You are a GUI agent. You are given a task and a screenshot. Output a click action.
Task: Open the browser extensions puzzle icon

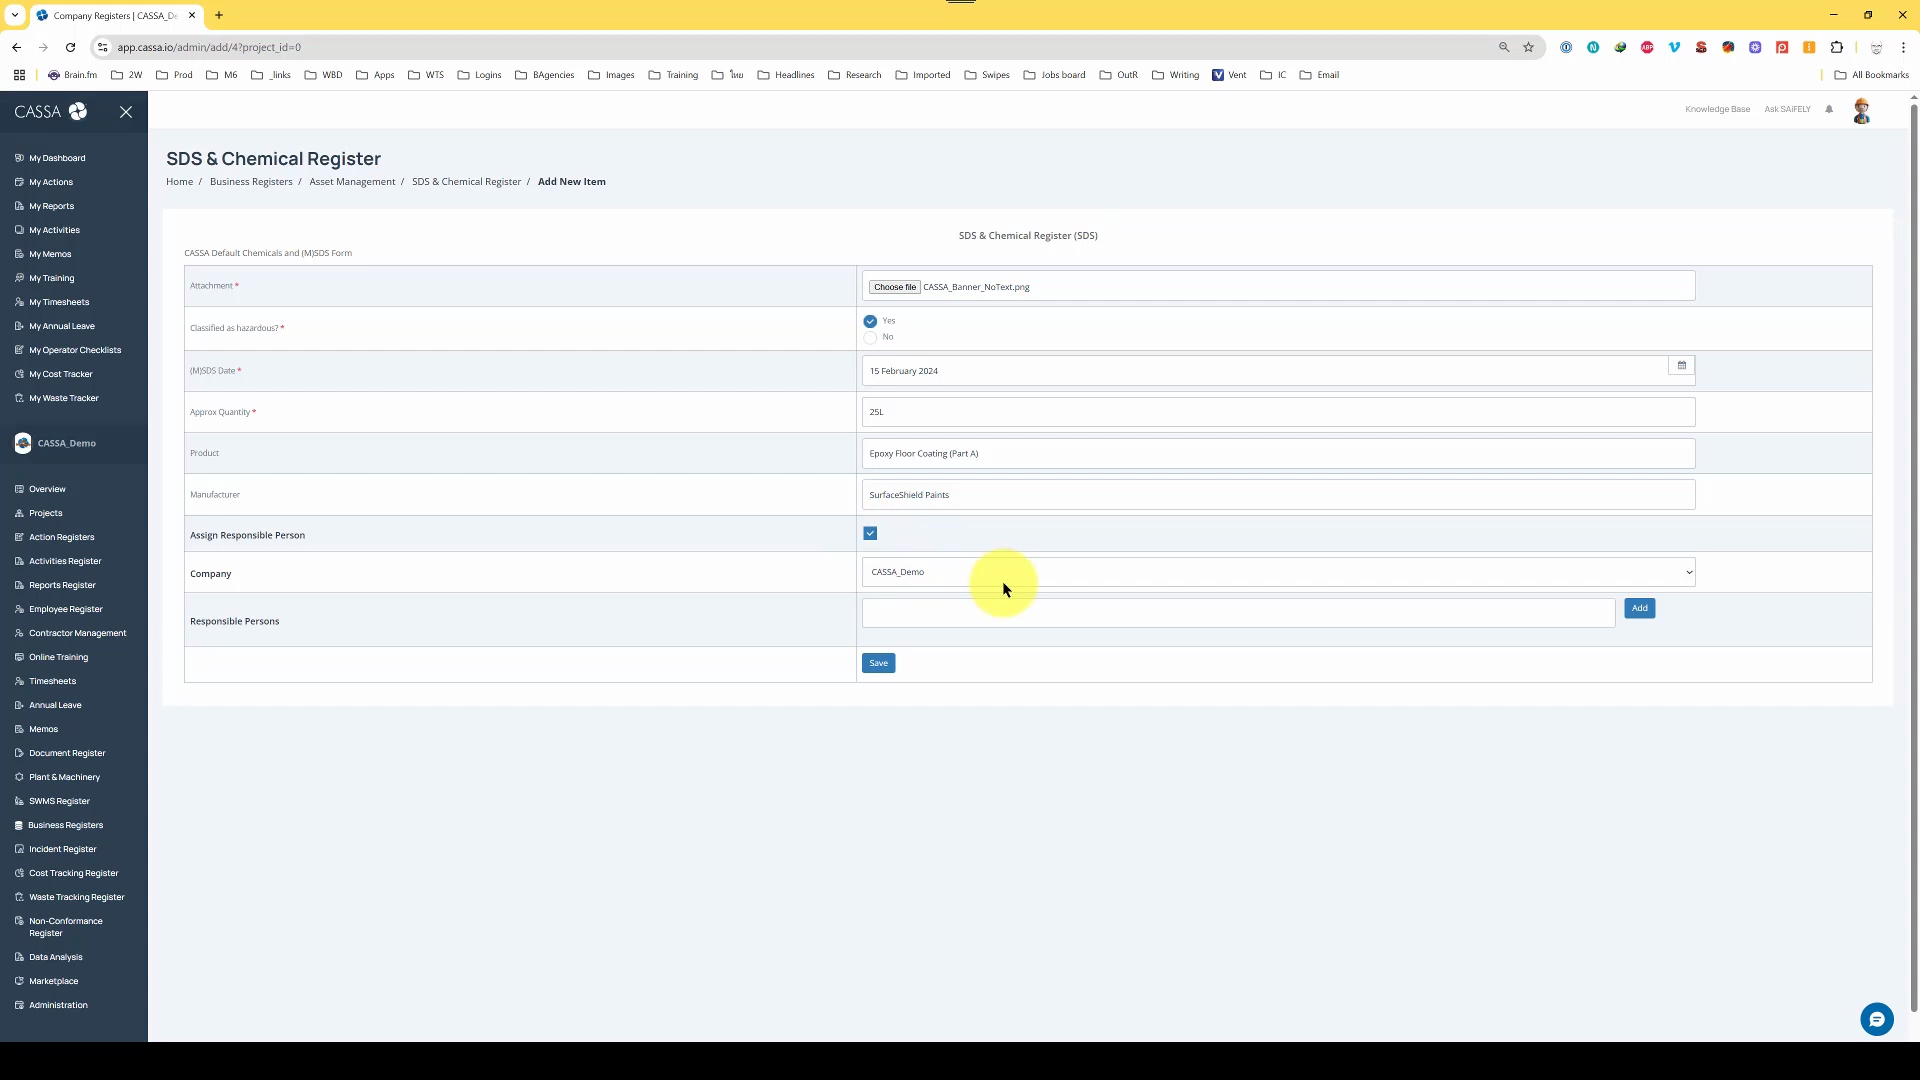[1836, 47]
